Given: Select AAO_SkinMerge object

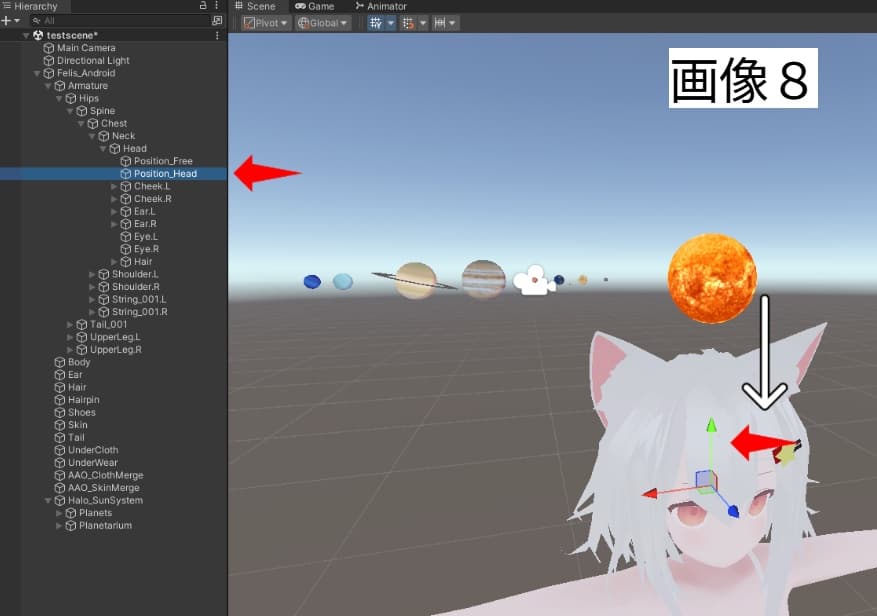Looking at the screenshot, I should point(103,488).
